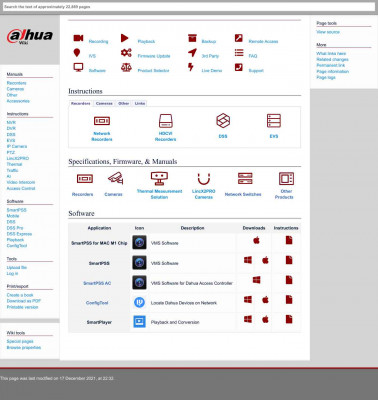Open the Thermal Measurement Solution icon

coord(159,179)
